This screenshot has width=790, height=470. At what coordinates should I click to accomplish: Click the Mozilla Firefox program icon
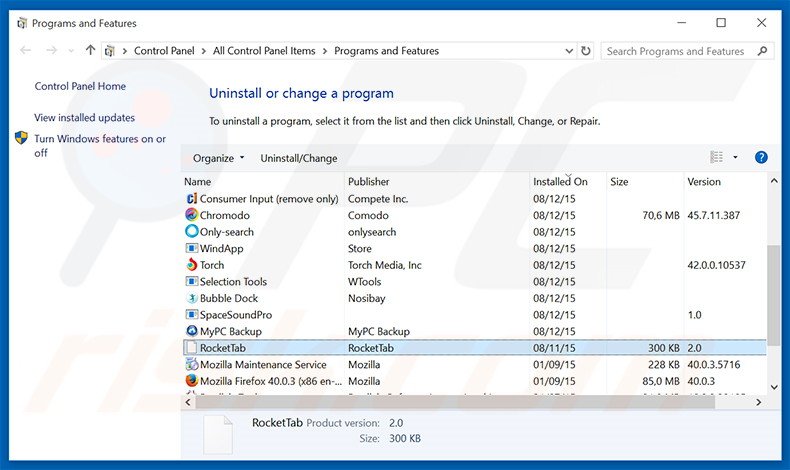191,381
